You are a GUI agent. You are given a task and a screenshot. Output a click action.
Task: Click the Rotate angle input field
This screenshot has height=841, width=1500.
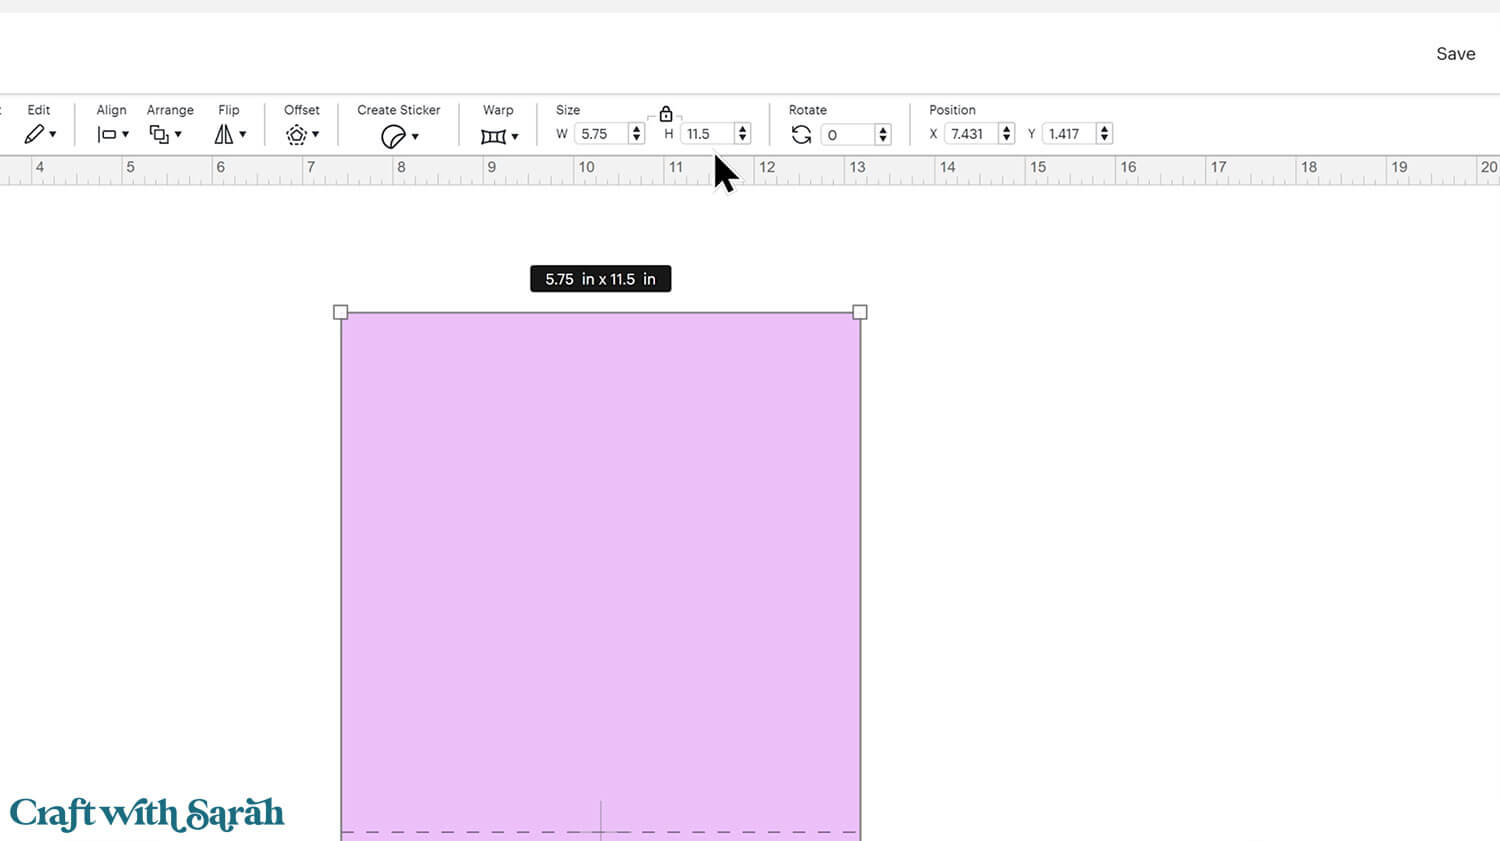[846, 135]
